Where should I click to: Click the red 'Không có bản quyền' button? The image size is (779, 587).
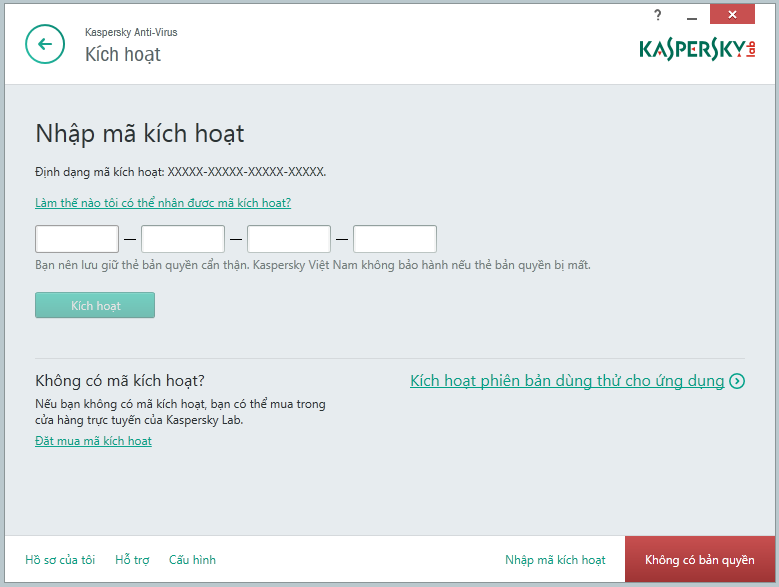(700, 559)
